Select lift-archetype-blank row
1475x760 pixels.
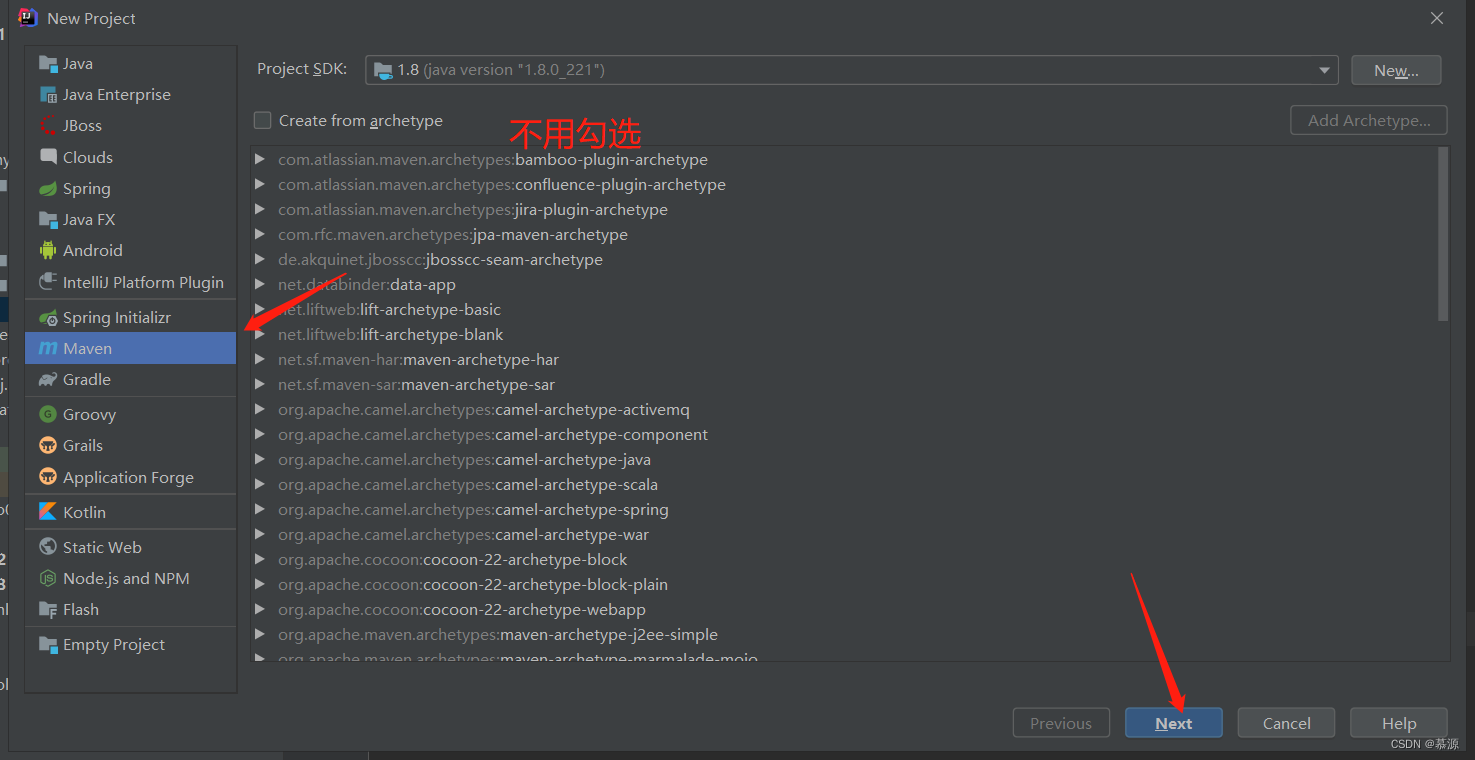(x=843, y=335)
